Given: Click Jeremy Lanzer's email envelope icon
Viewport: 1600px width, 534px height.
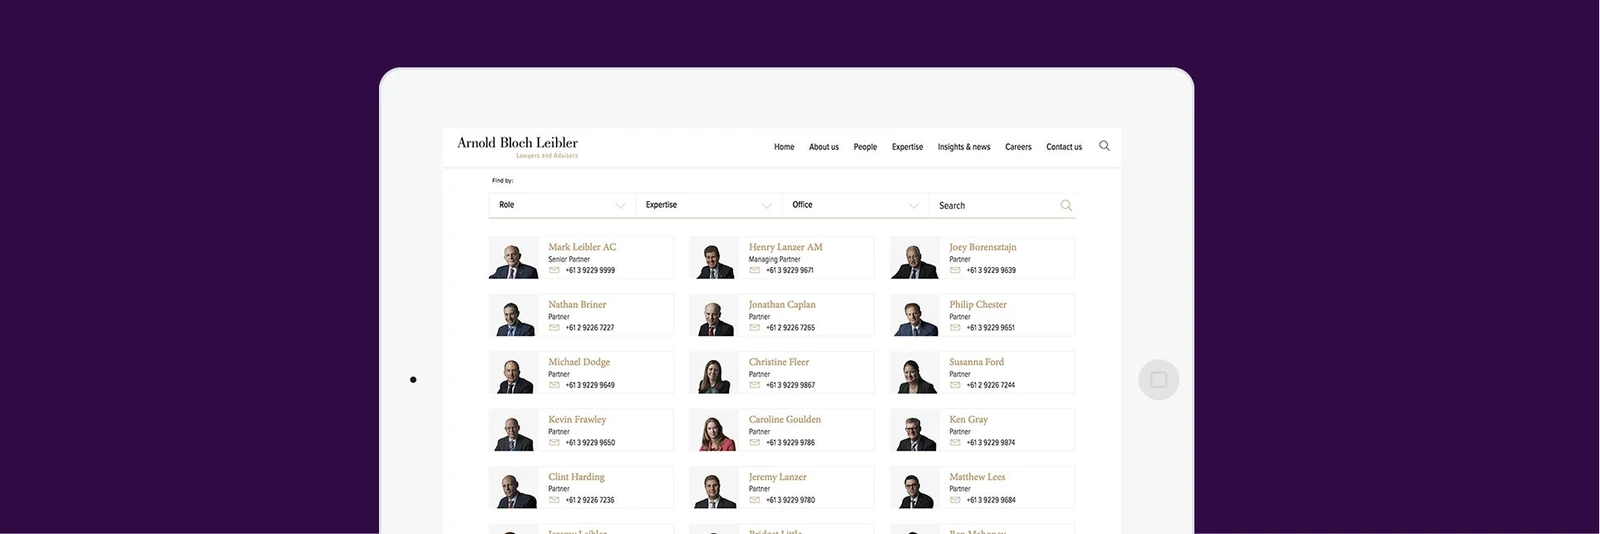Looking at the screenshot, I should (x=755, y=500).
